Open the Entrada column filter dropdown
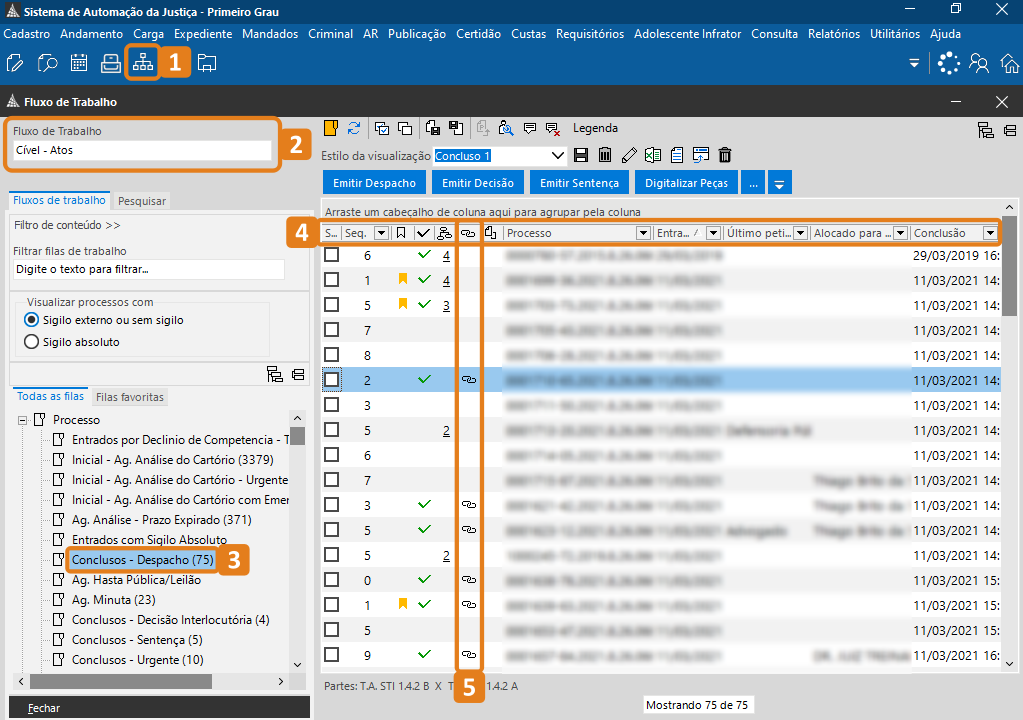Image resolution: width=1023 pixels, height=720 pixels. (x=713, y=233)
